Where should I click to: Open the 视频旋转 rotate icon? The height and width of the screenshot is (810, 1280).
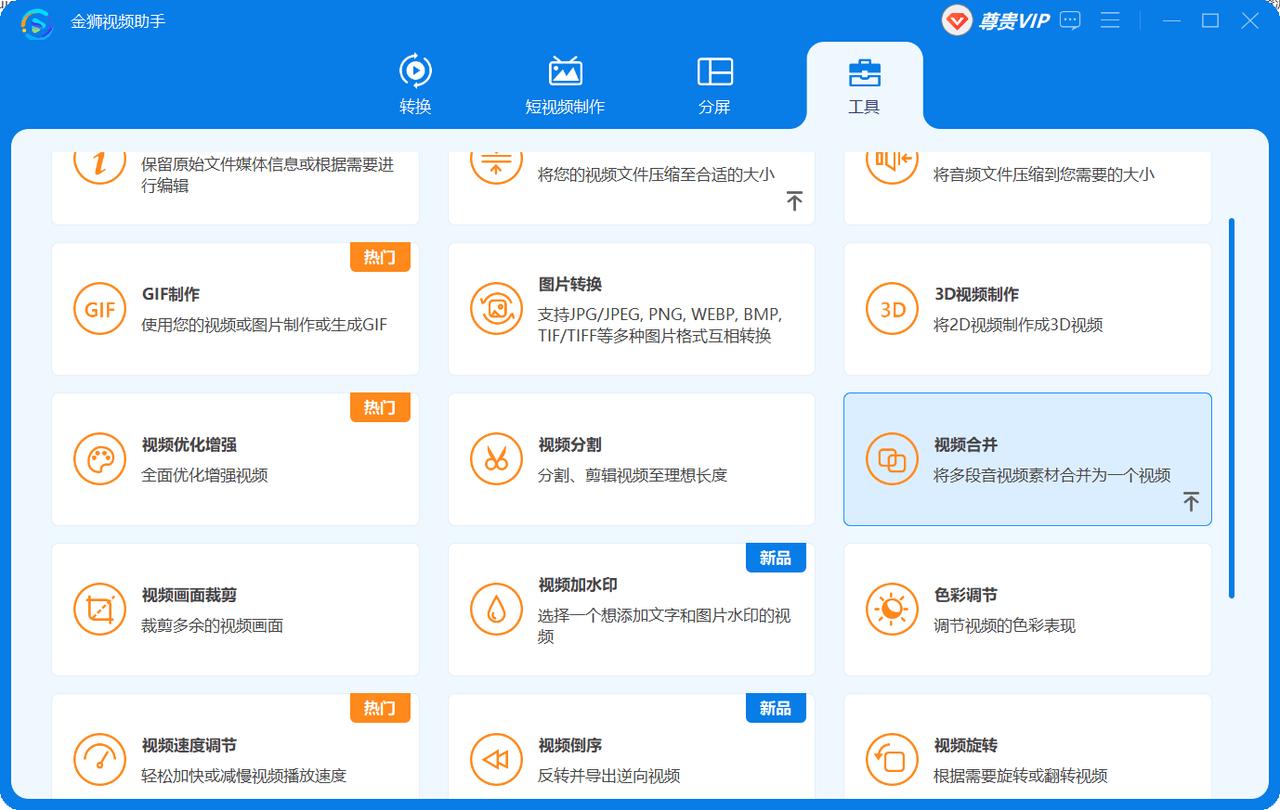(x=891, y=758)
